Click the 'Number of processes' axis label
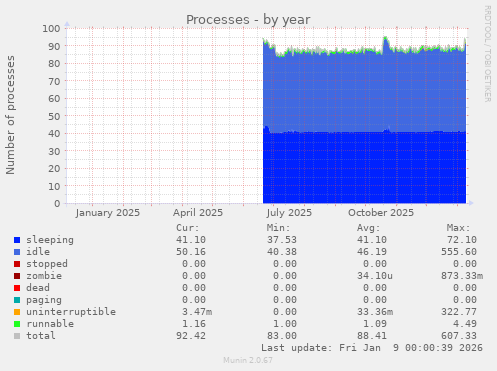The width and height of the screenshot is (497, 371). coord(10,115)
